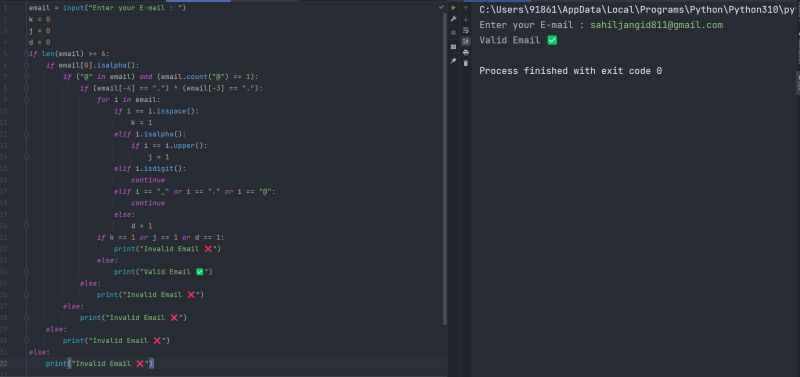Click editor vertical scrollbar
800x377 pixels.
click(x=445, y=168)
